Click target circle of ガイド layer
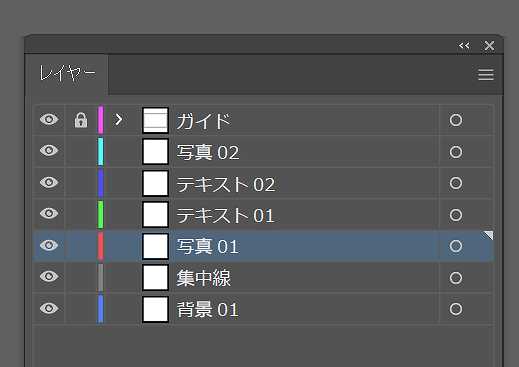 click(456, 120)
